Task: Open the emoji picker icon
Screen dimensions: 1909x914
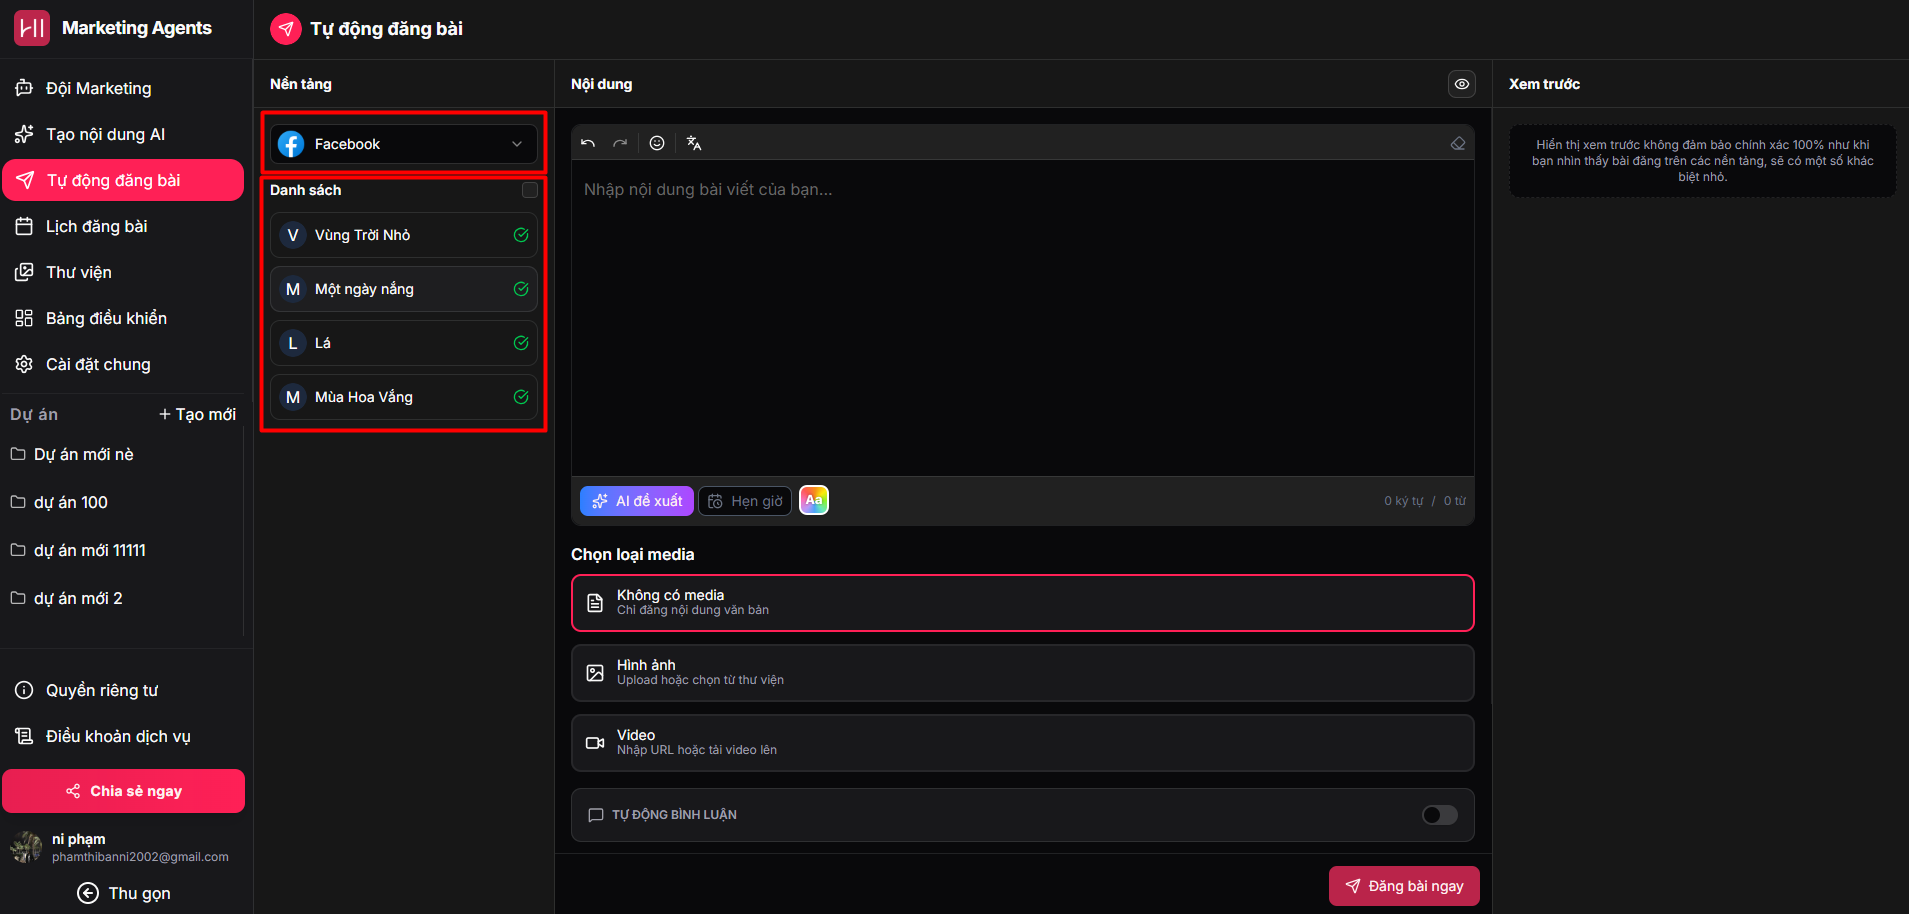Action: point(657,143)
